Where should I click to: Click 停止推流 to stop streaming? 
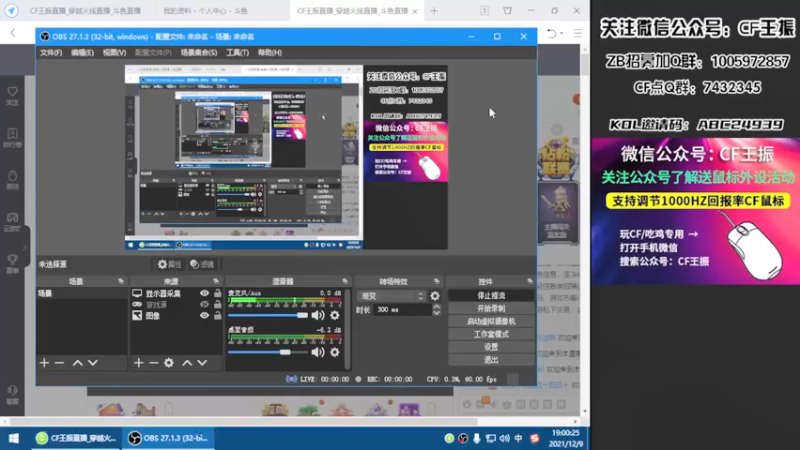pyautogui.click(x=491, y=295)
